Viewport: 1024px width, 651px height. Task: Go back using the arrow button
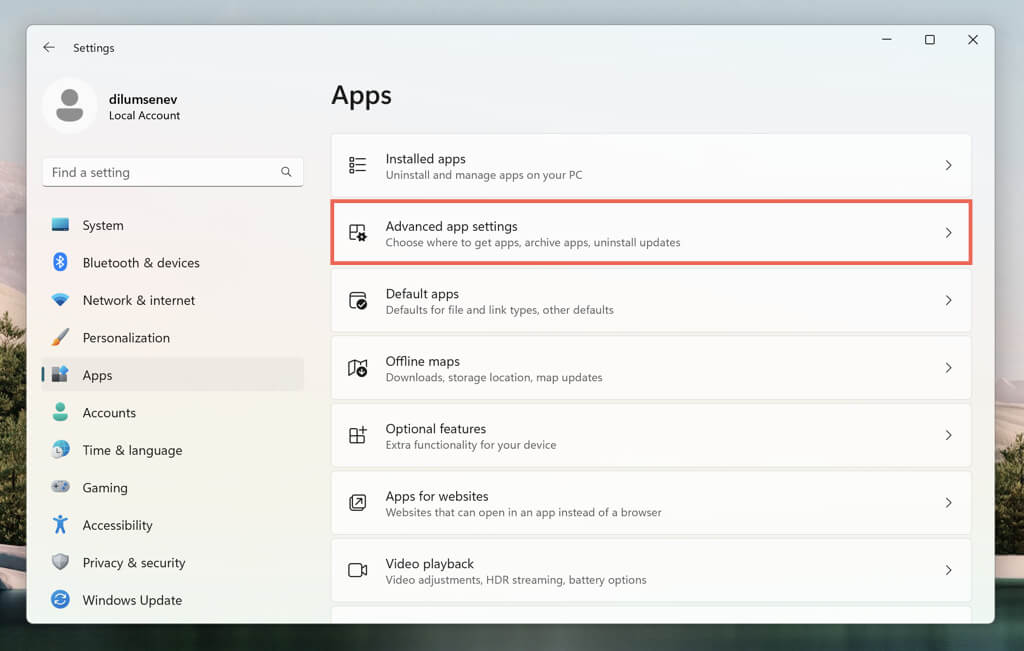point(49,47)
